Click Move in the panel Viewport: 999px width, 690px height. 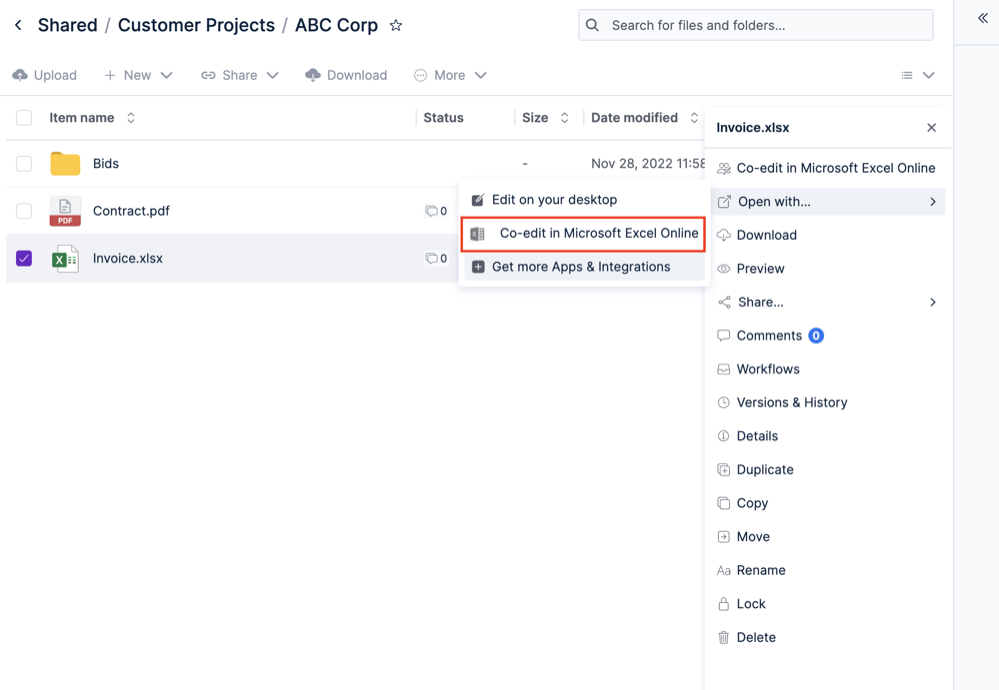click(828, 536)
